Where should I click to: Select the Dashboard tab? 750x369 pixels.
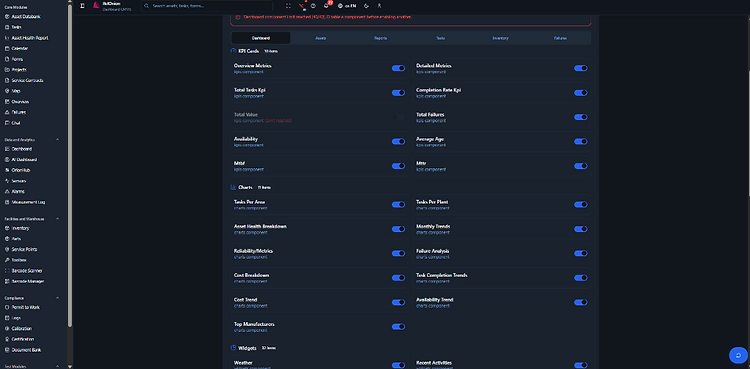pos(261,38)
